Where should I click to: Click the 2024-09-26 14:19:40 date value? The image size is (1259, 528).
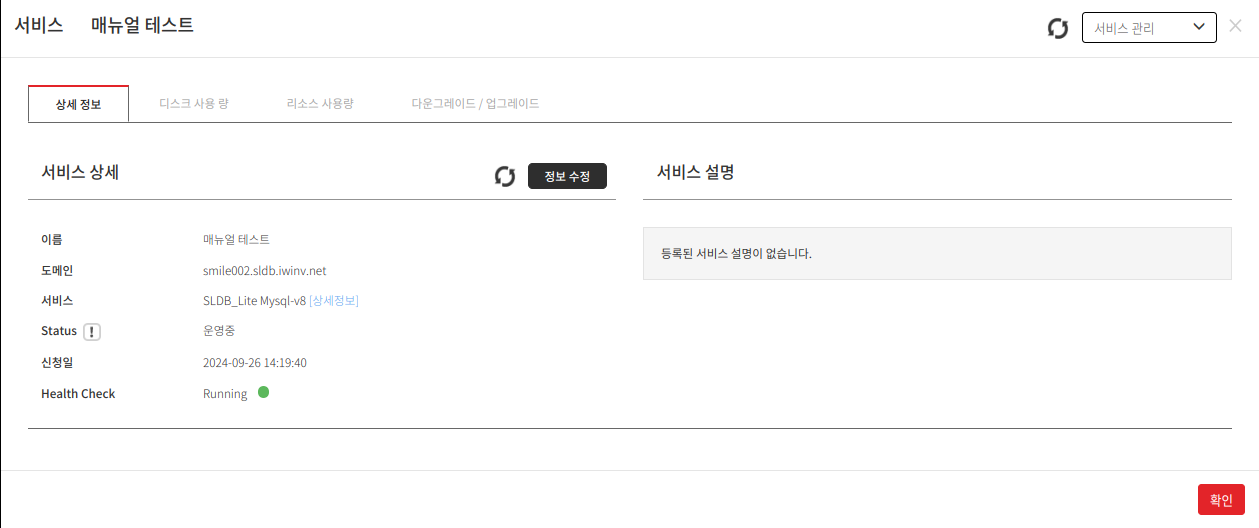(255, 363)
